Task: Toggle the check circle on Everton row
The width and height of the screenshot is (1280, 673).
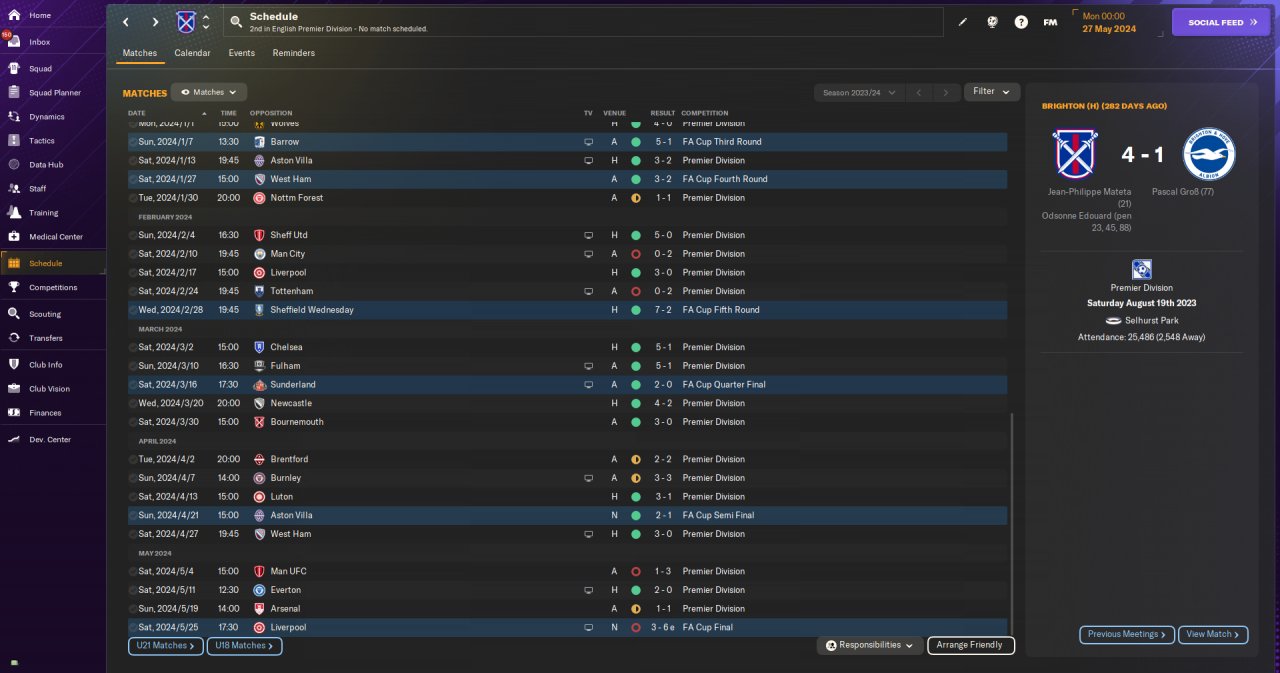Action: click(x=133, y=590)
